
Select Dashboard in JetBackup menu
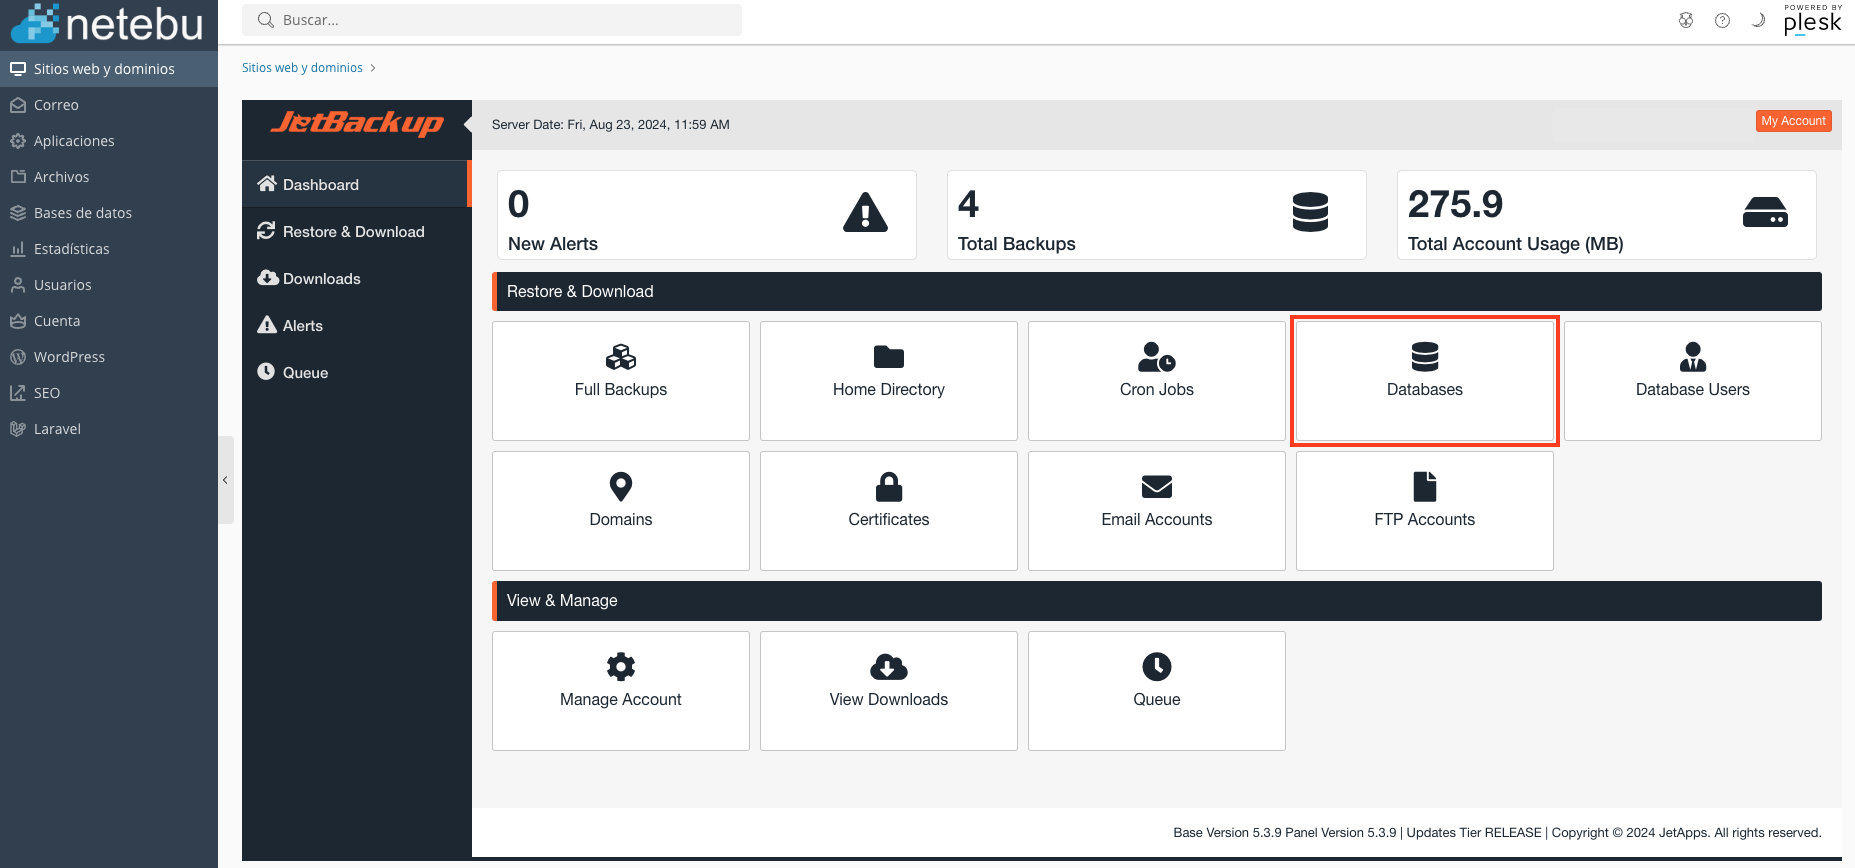click(x=356, y=184)
